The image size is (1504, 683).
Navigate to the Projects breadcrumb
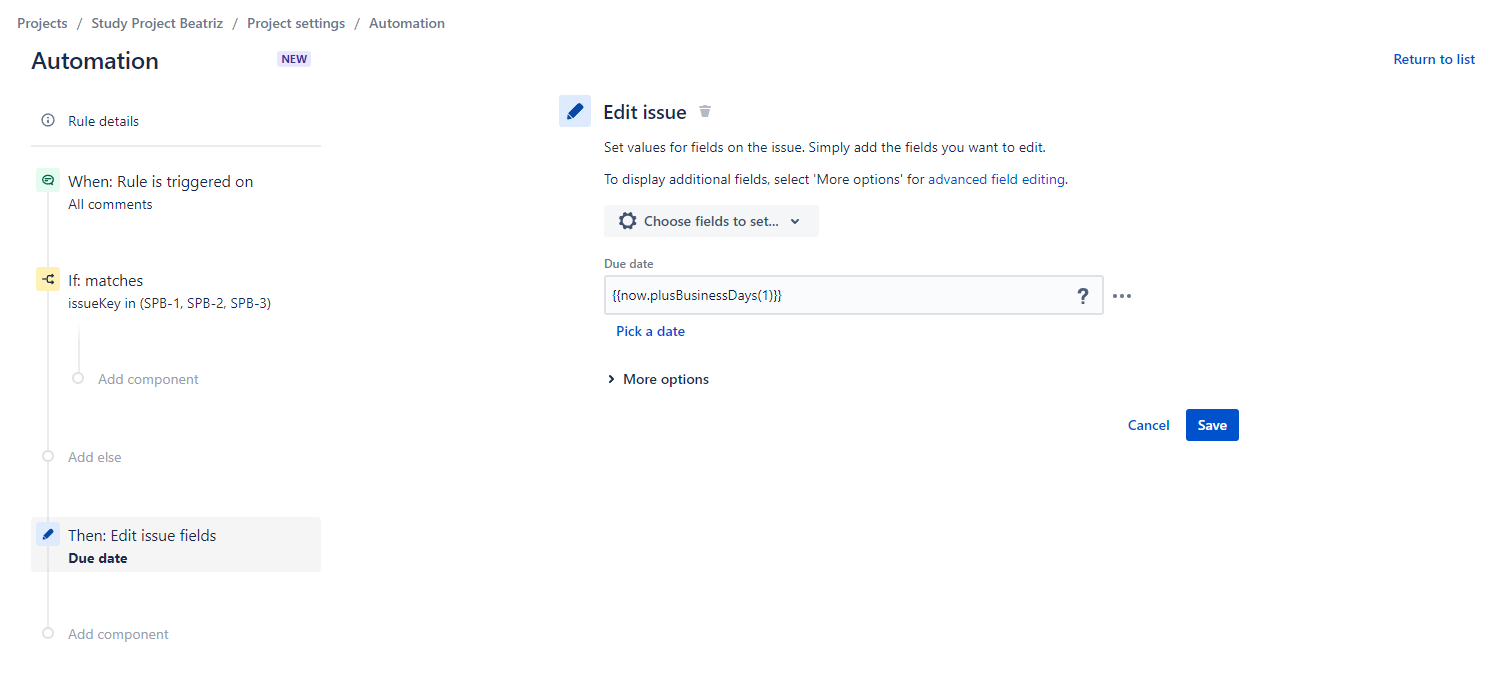click(x=42, y=22)
